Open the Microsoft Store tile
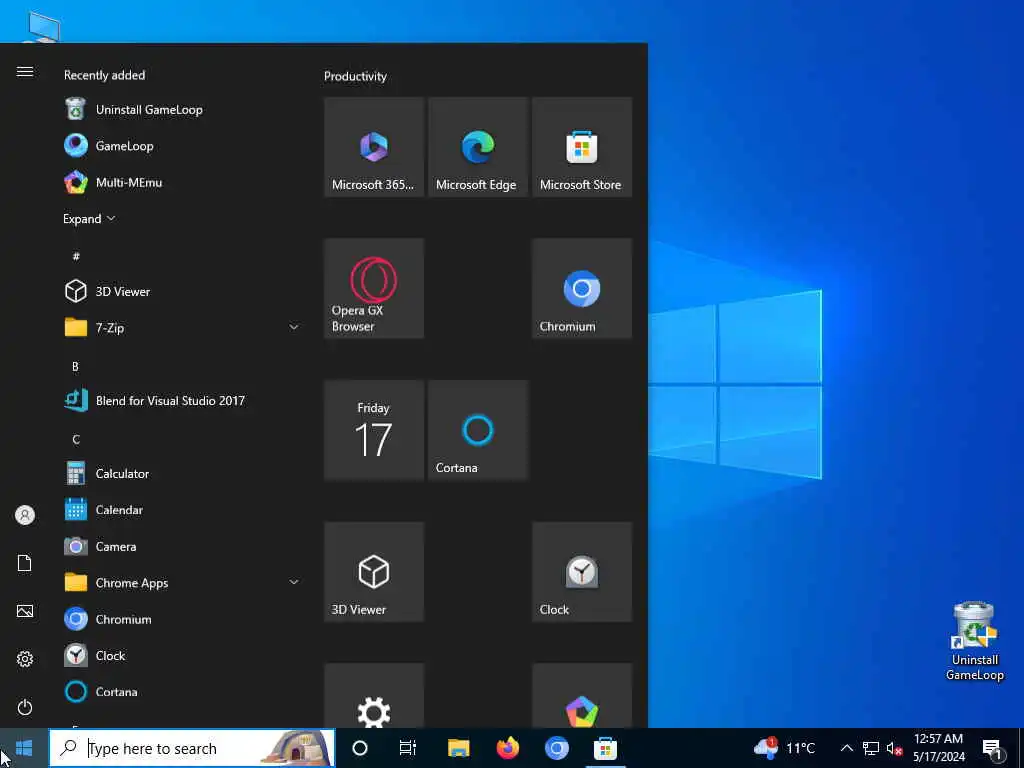This screenshot has height=768, width=1024. (x=582, y=147)
